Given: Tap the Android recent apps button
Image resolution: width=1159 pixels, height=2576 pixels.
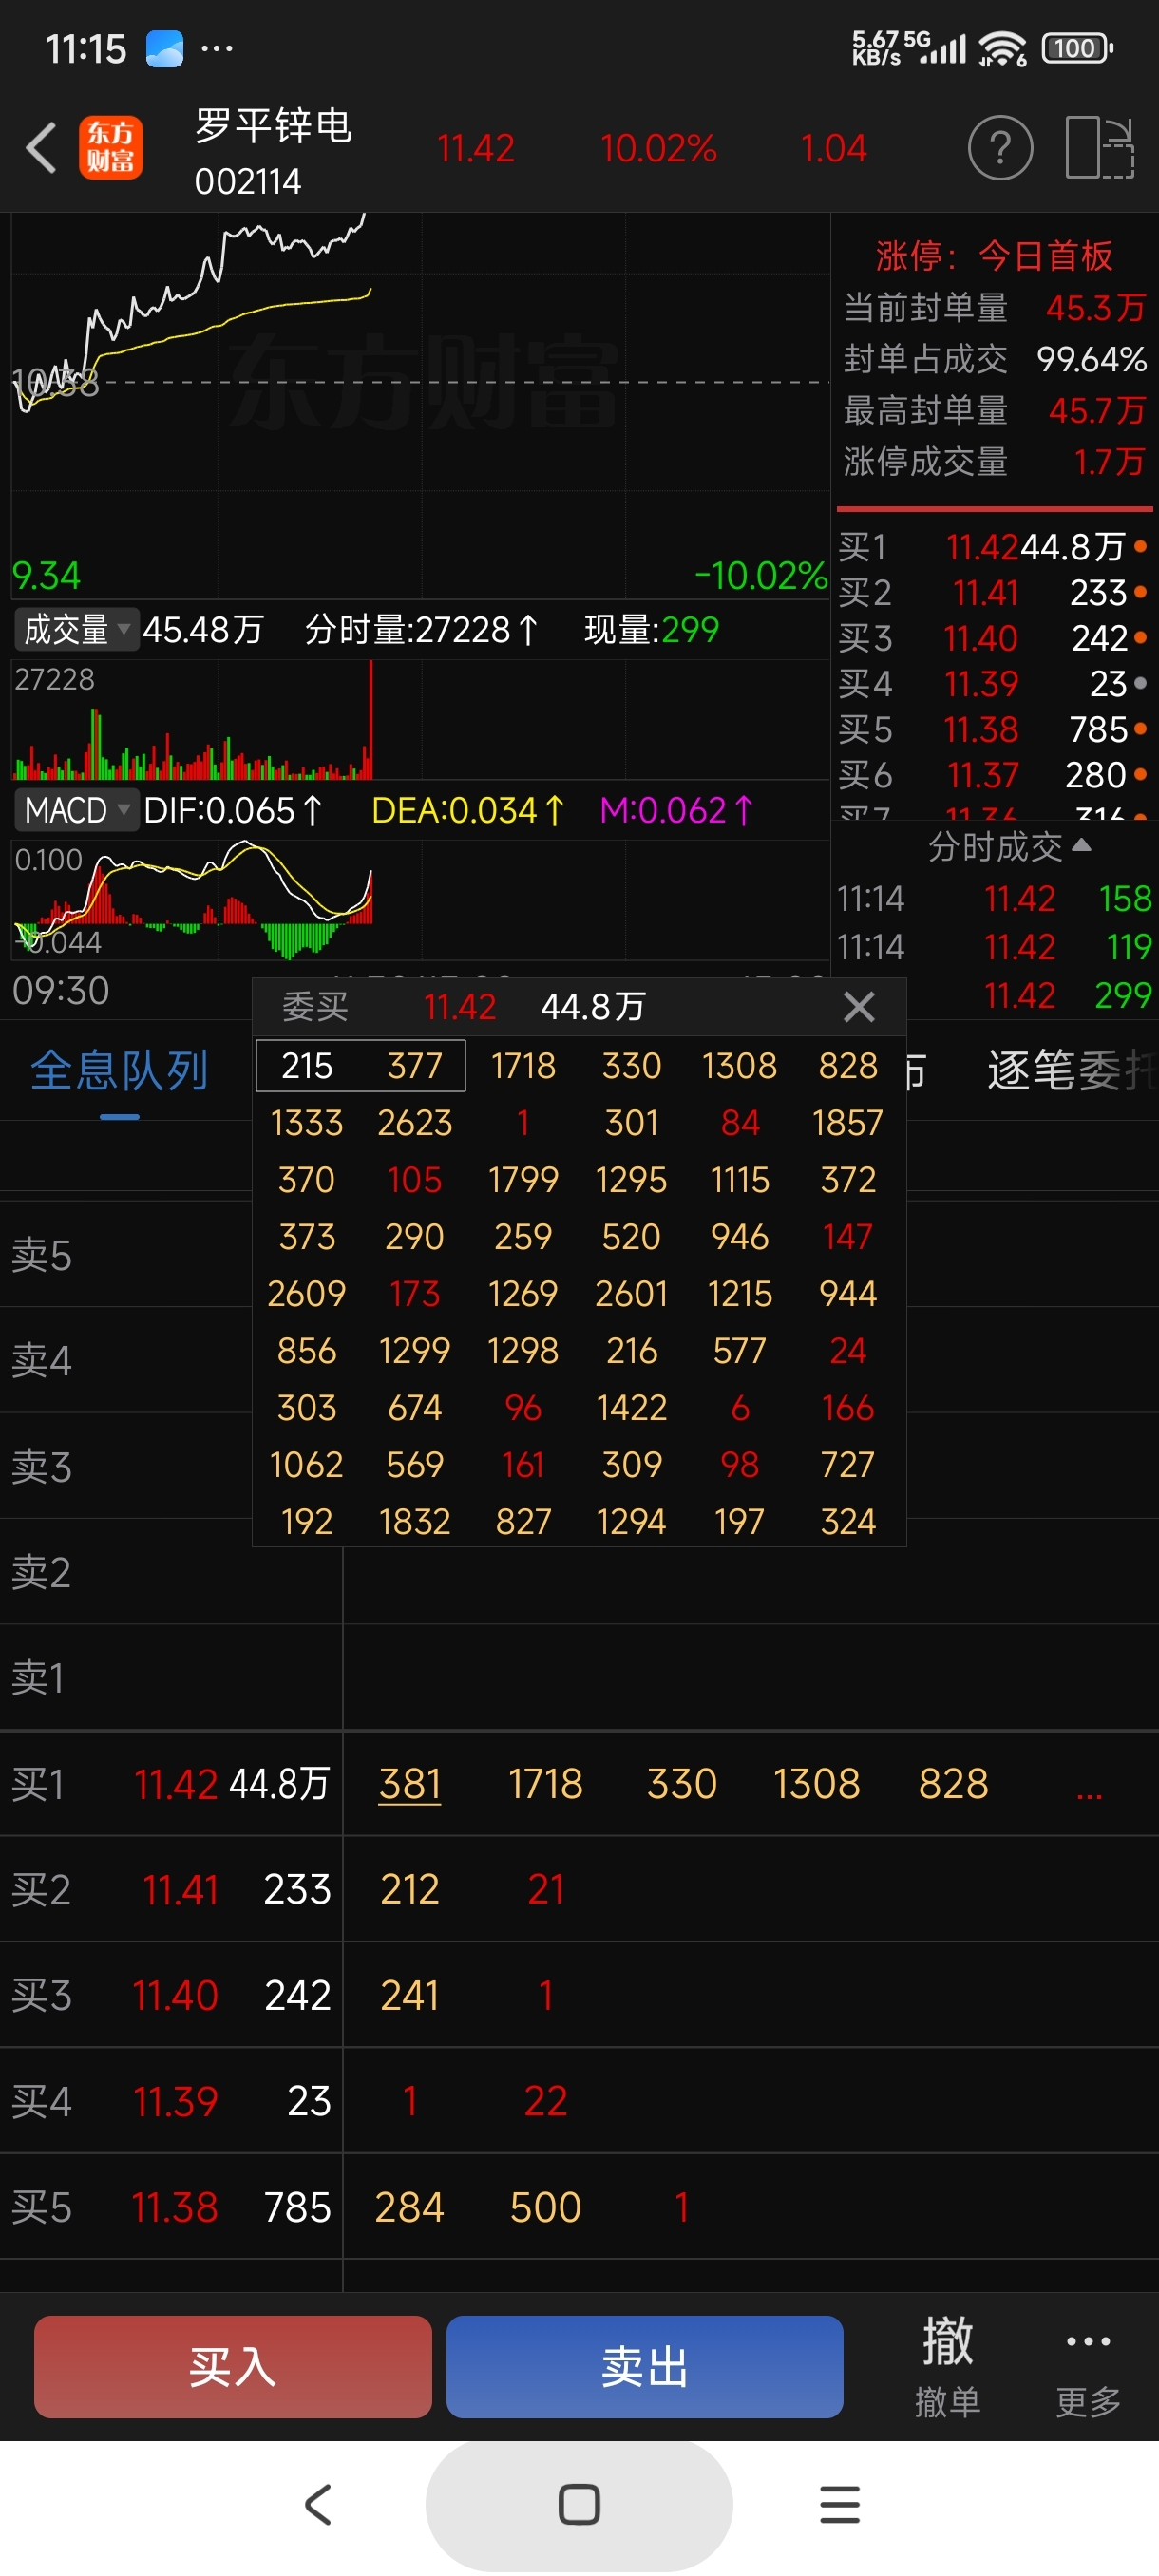Looking at the screenshot, I should click(x=840, y=2504).
